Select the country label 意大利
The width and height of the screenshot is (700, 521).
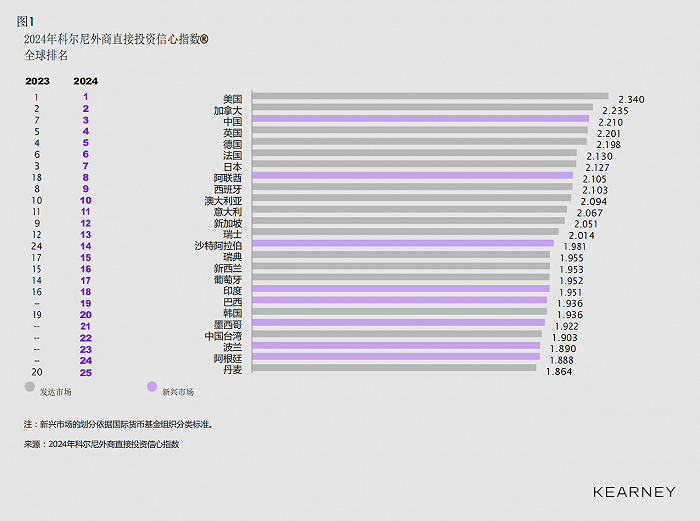pyautogui.click(x=228, y=212)
